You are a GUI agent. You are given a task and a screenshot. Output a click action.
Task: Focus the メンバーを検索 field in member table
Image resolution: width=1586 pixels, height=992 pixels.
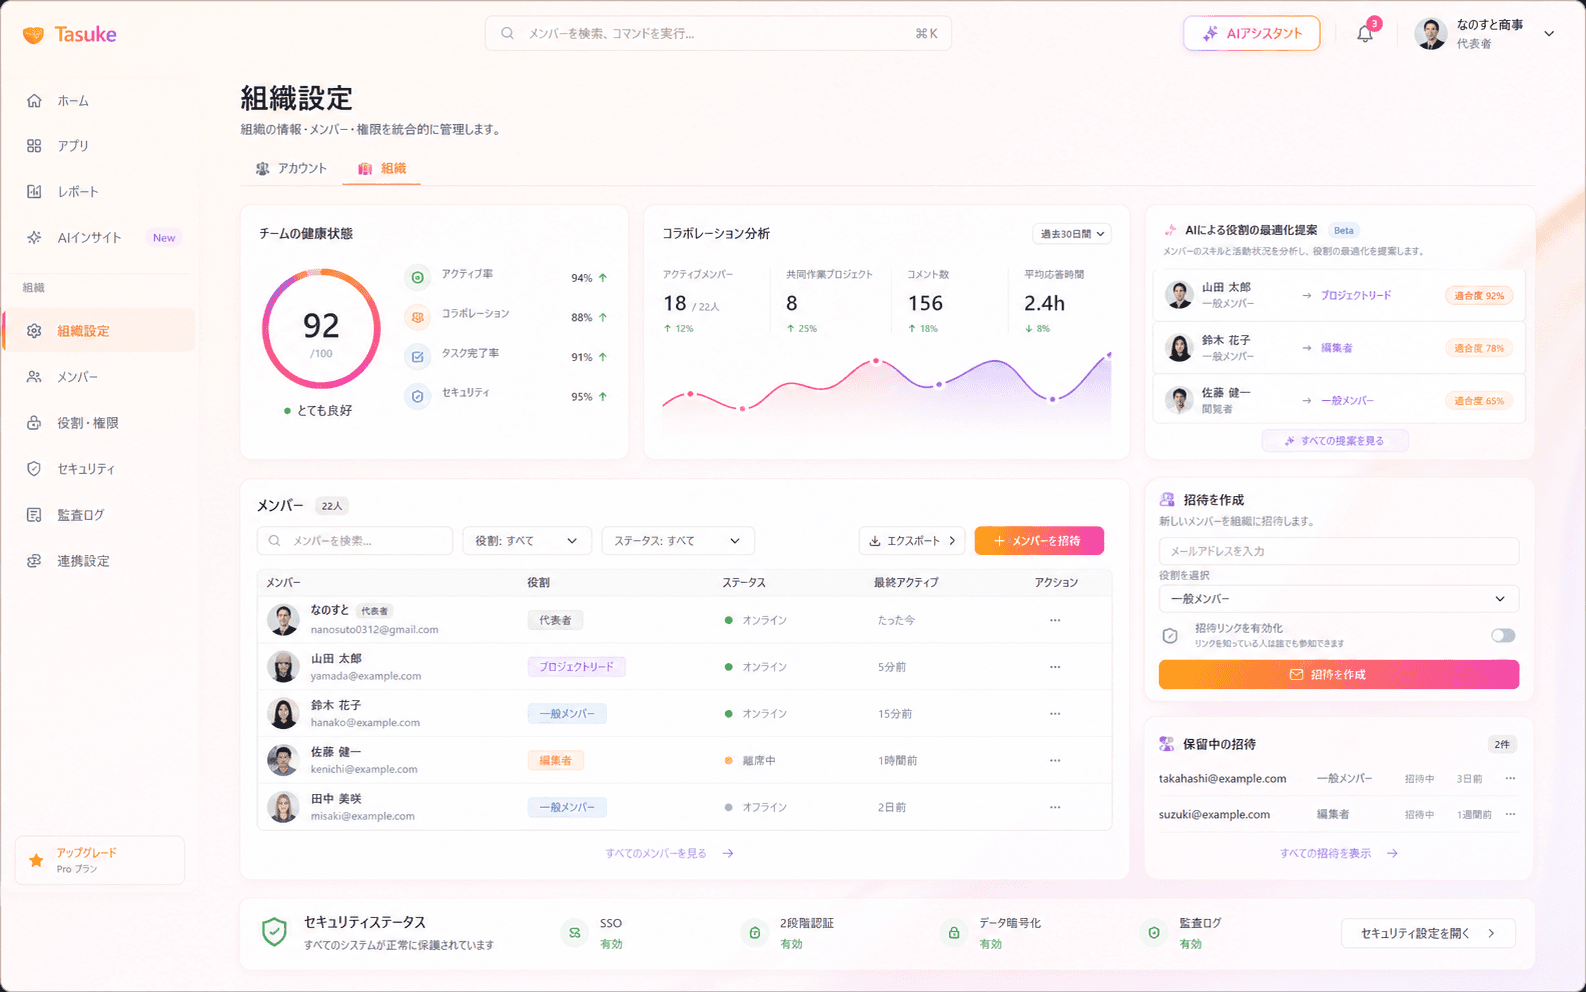[x=355, y=541]
